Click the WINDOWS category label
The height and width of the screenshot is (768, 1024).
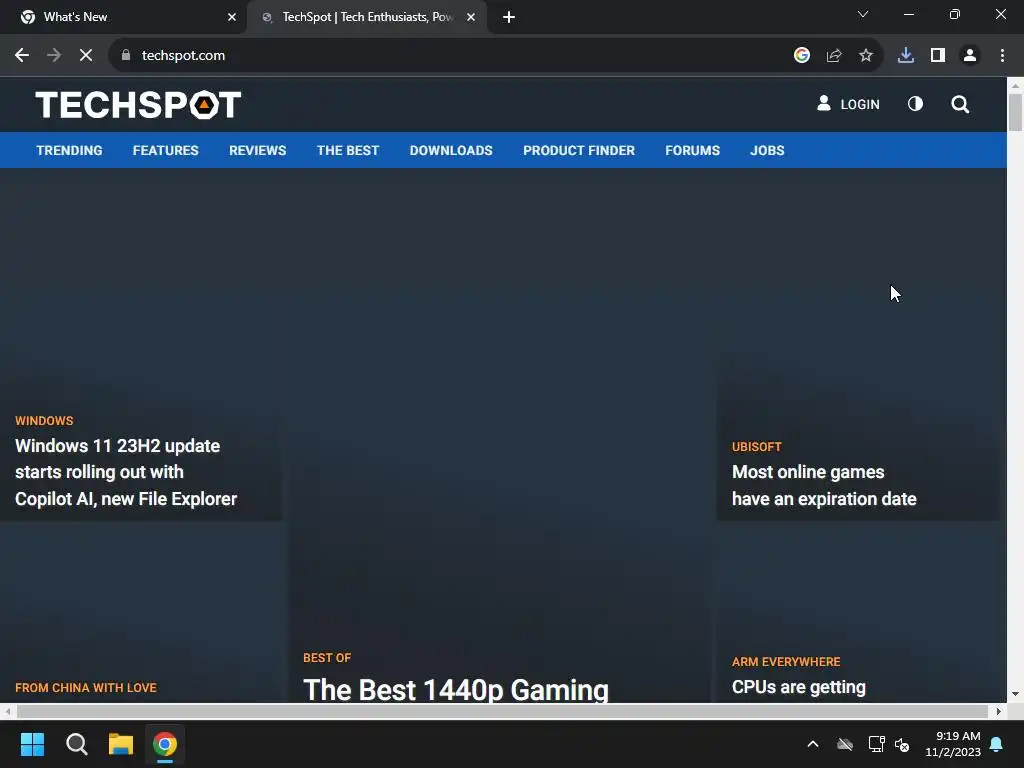pyautogui.click(x=44, y=421)
